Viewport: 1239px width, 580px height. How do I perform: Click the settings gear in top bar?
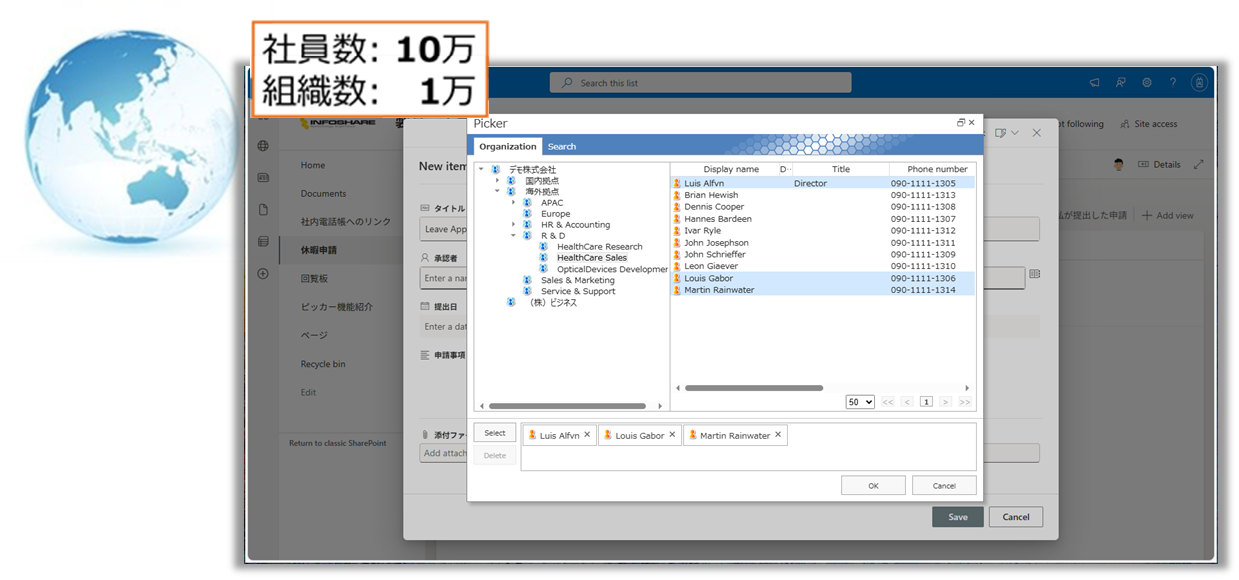click(1147, 83)
